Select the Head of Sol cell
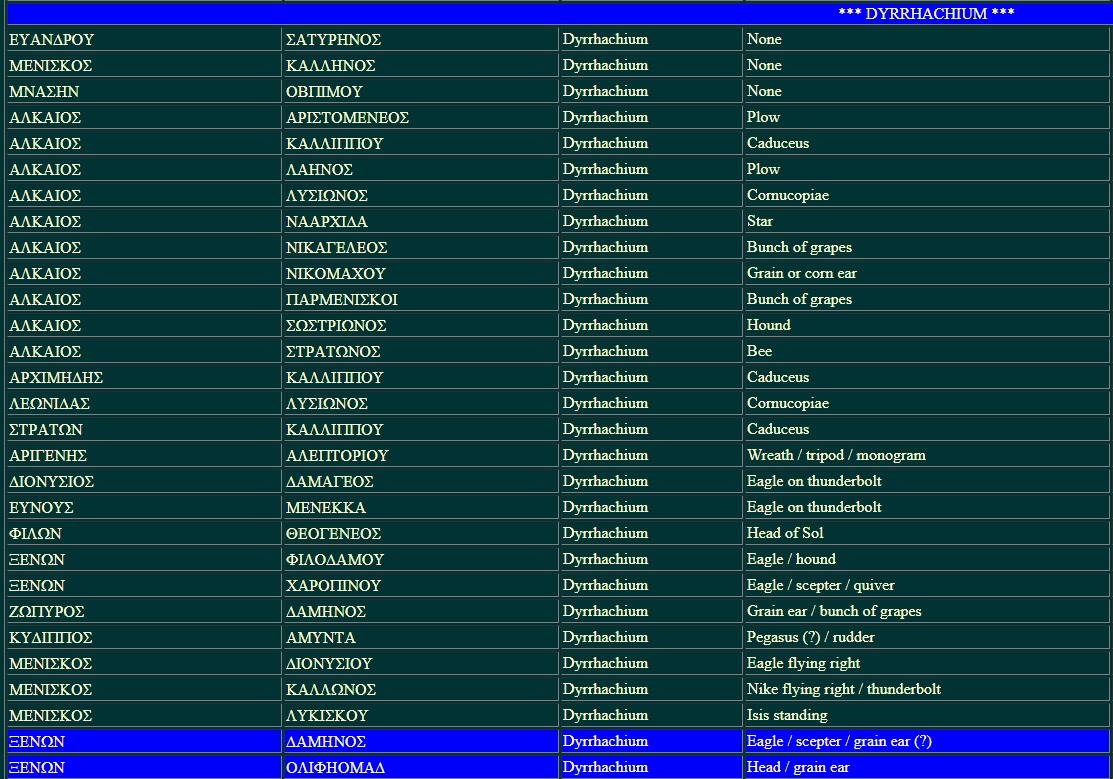The image size is (1113, 779). click(785, 533)
